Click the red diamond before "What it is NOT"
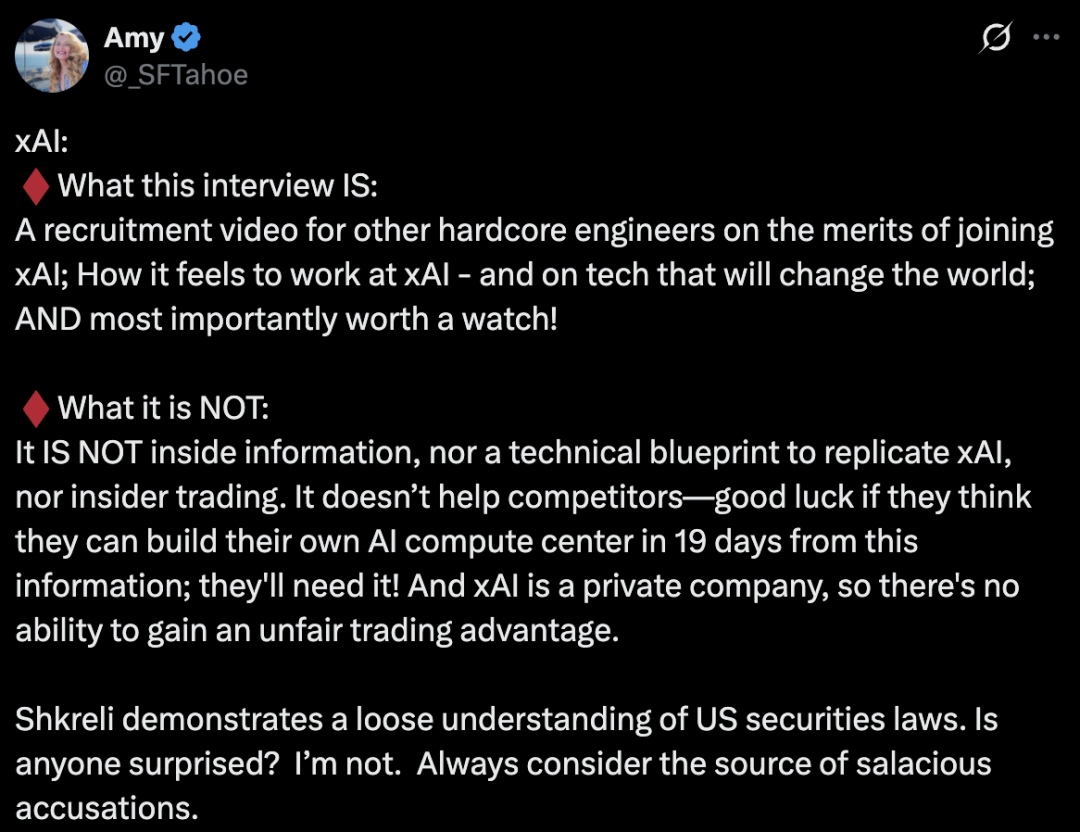 pos(35,408)
